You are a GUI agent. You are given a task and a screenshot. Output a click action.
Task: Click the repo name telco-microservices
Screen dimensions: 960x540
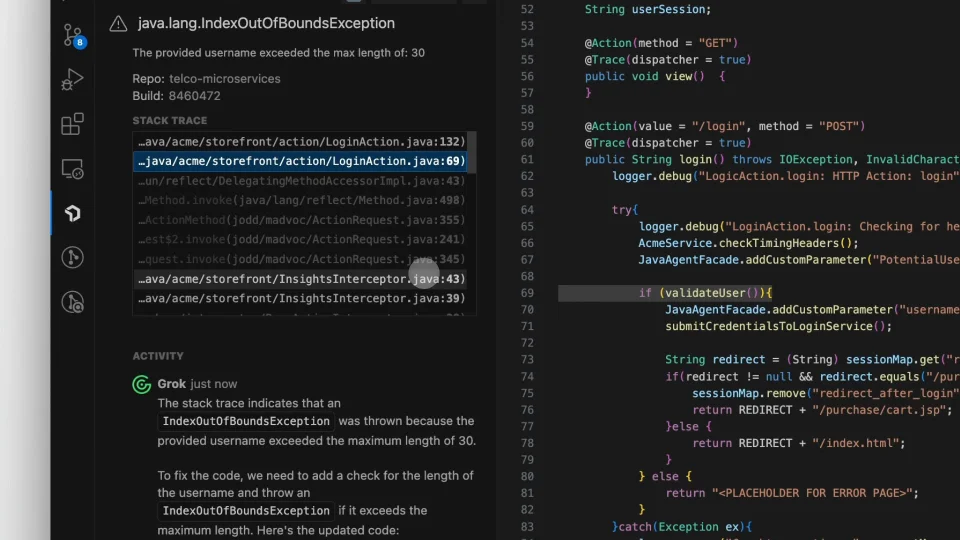click(x=225, y=78)
